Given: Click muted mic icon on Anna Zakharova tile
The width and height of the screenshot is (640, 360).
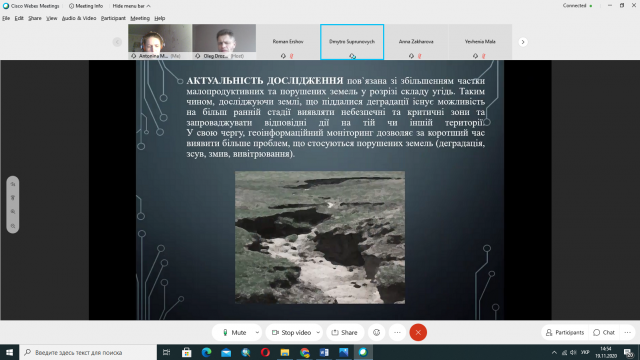Looking at the screenshot, I should point(420,56).
